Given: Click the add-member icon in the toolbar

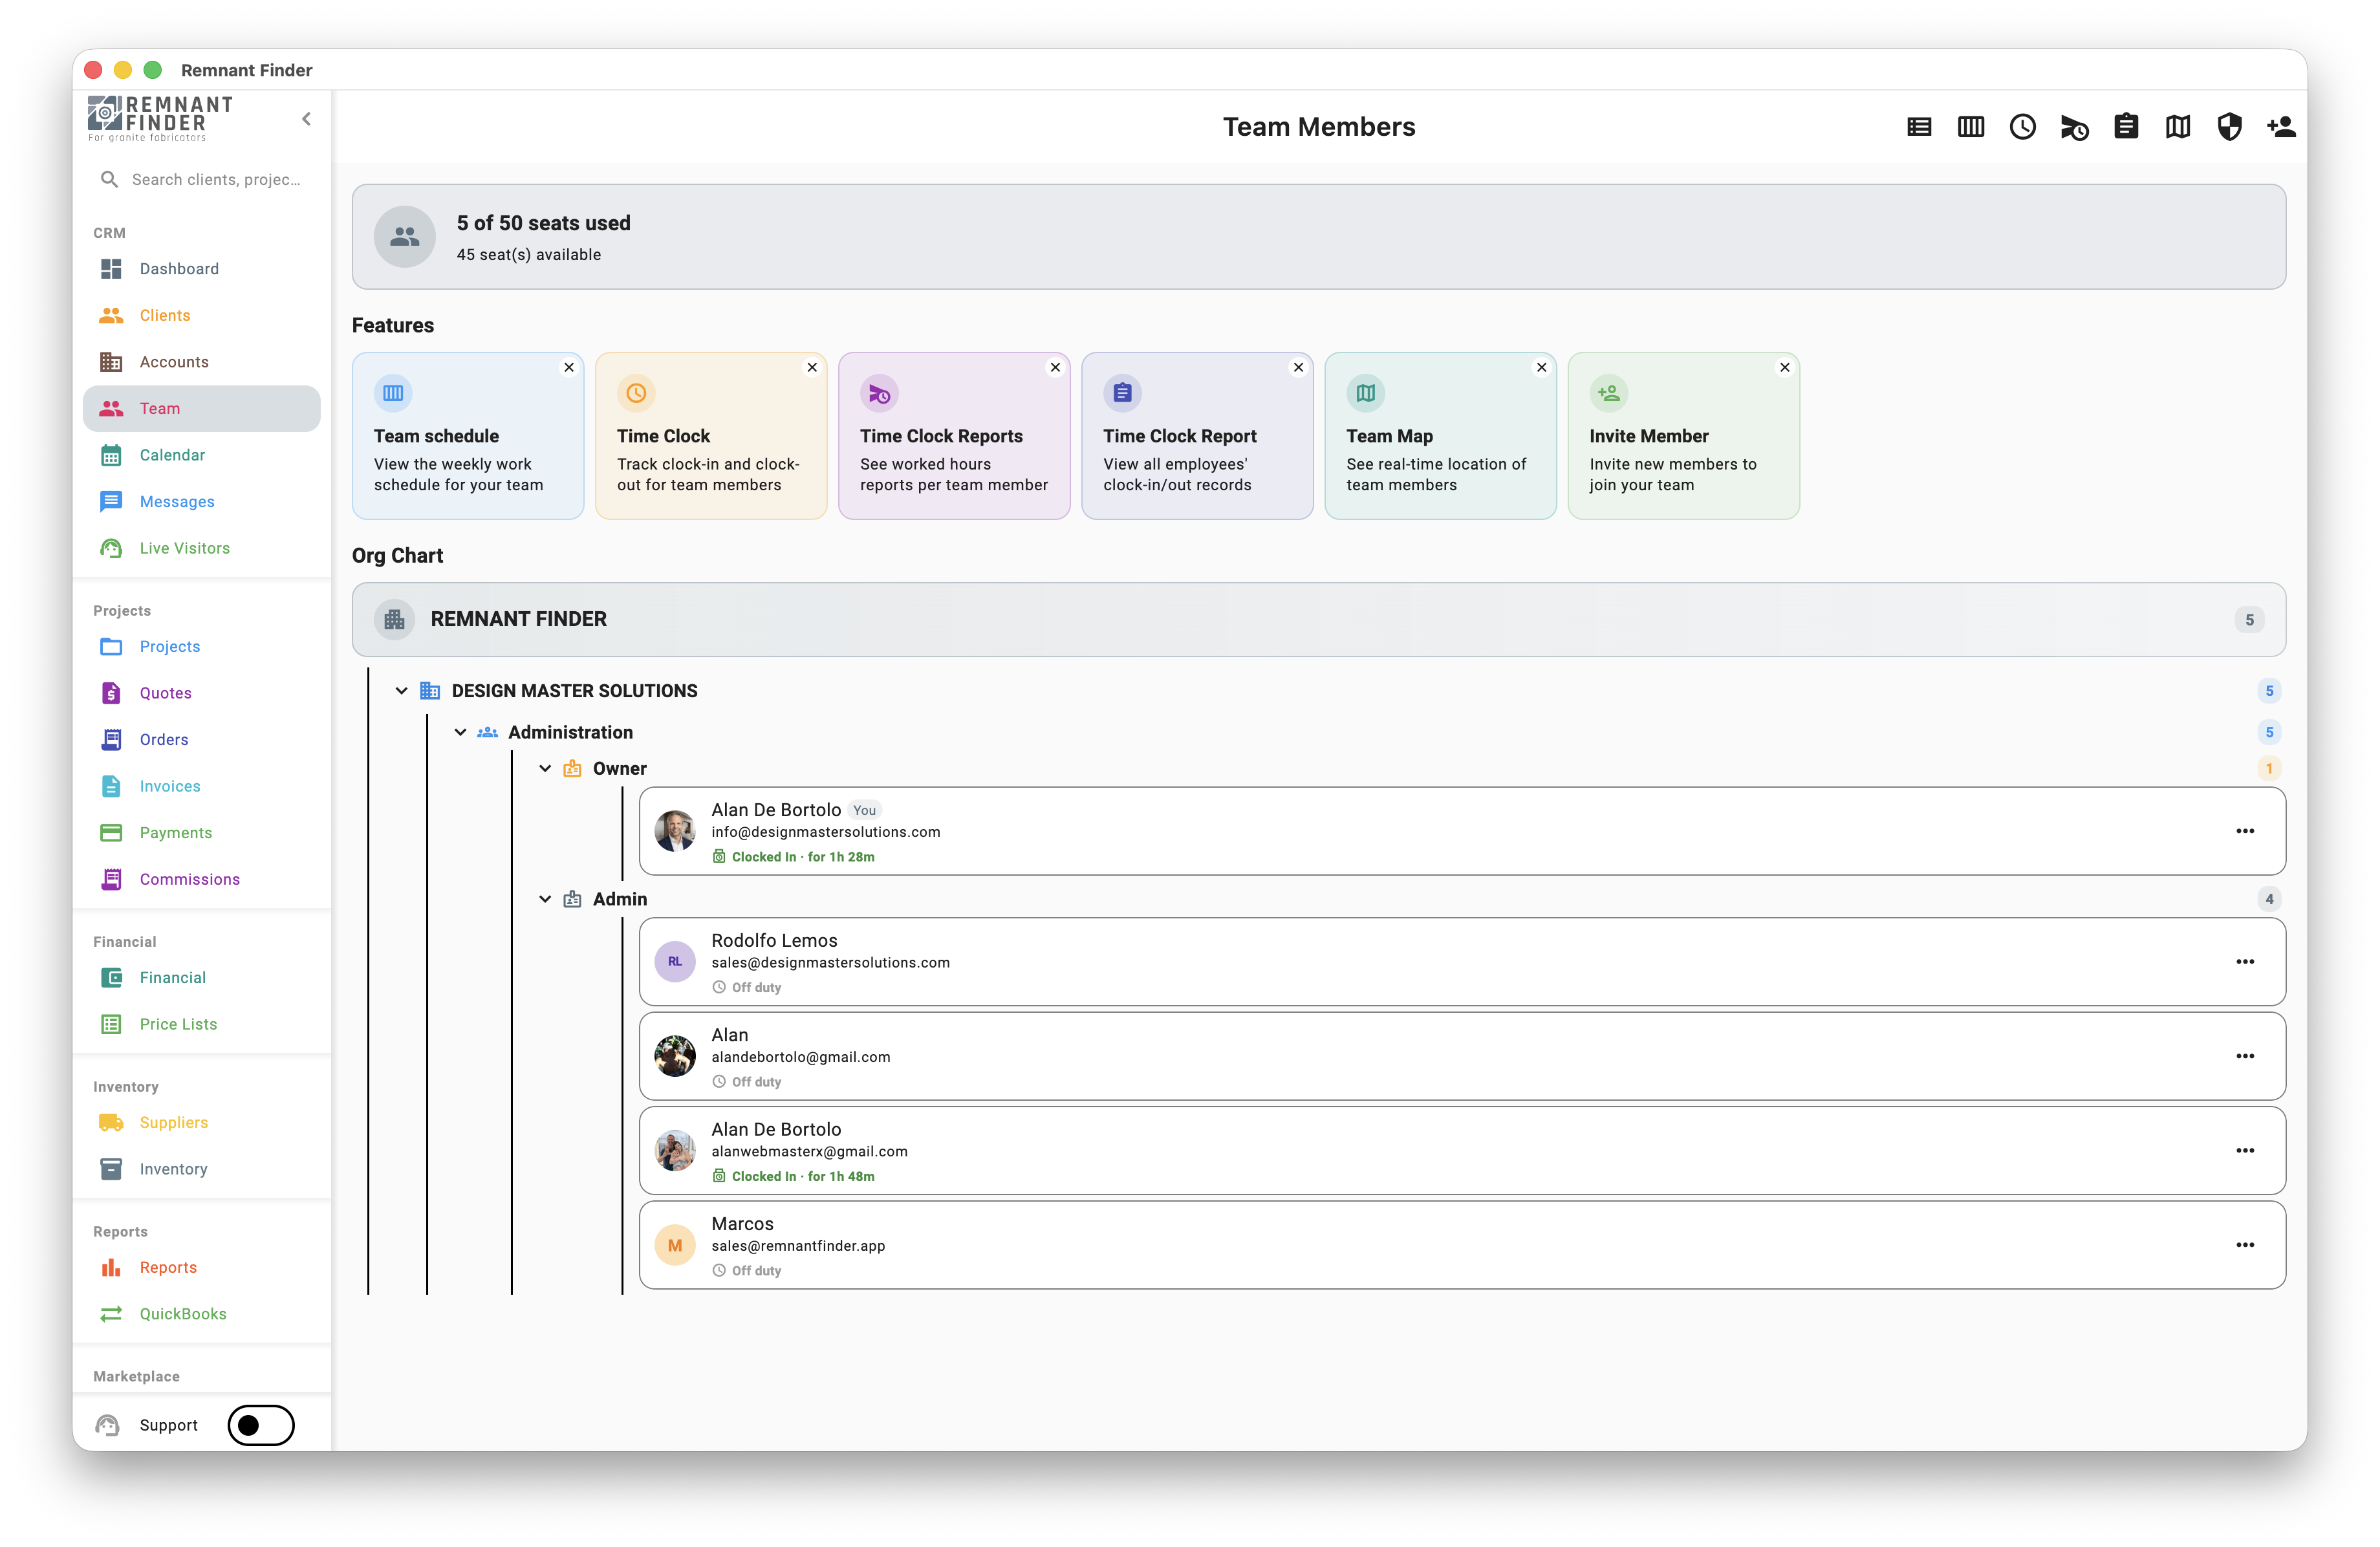Looking at the screenshot, I should [x=2281, y=126].
